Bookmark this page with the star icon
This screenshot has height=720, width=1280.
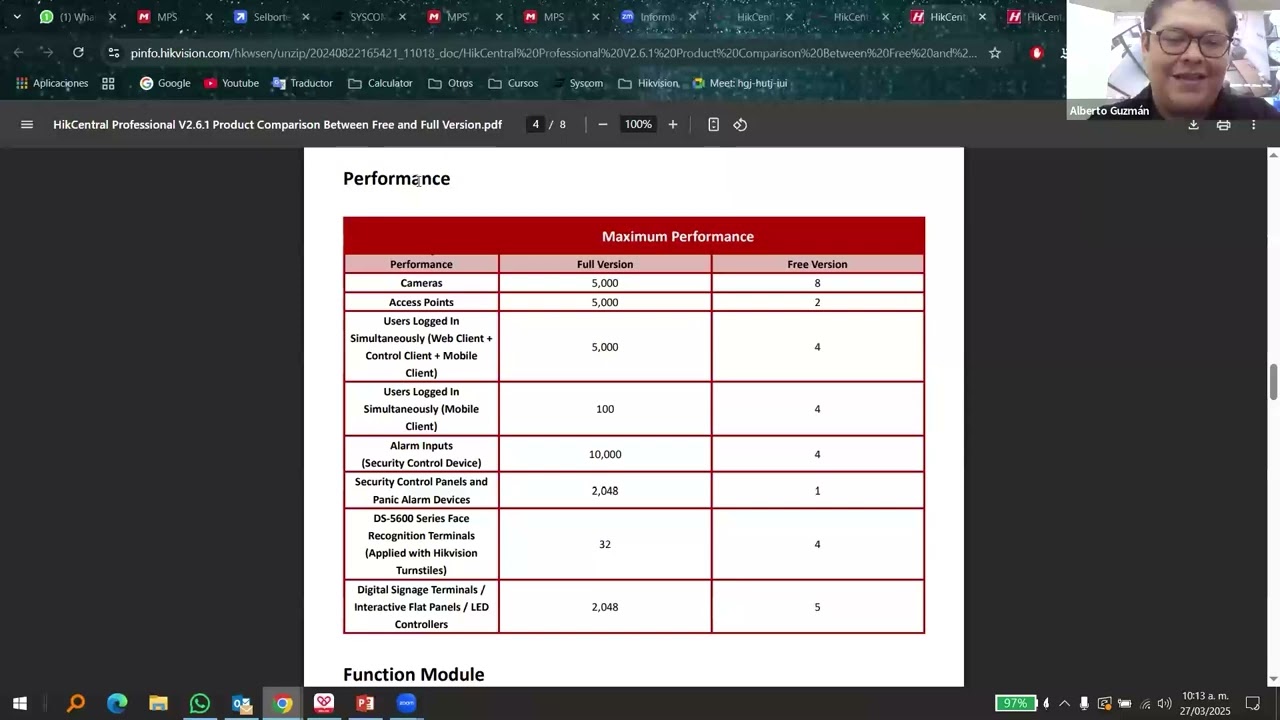(995, 53)
